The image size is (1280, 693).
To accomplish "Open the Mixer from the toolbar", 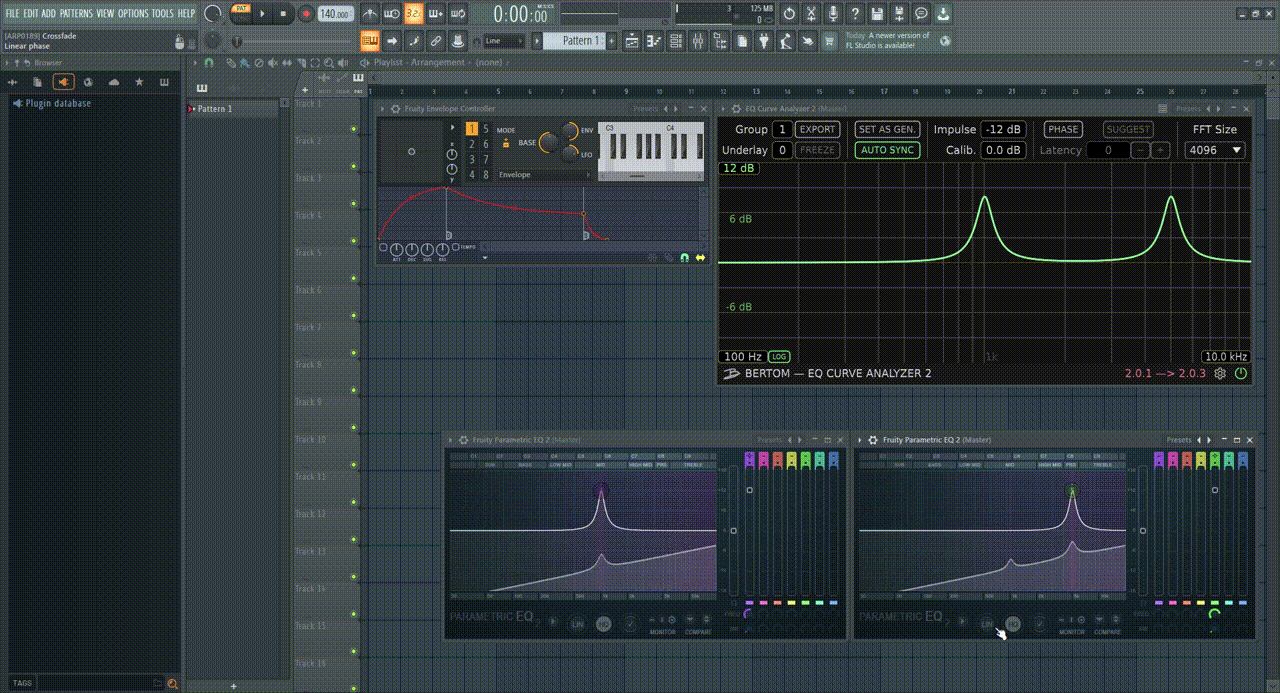I will pyautogui.click(x=698, y=41).
